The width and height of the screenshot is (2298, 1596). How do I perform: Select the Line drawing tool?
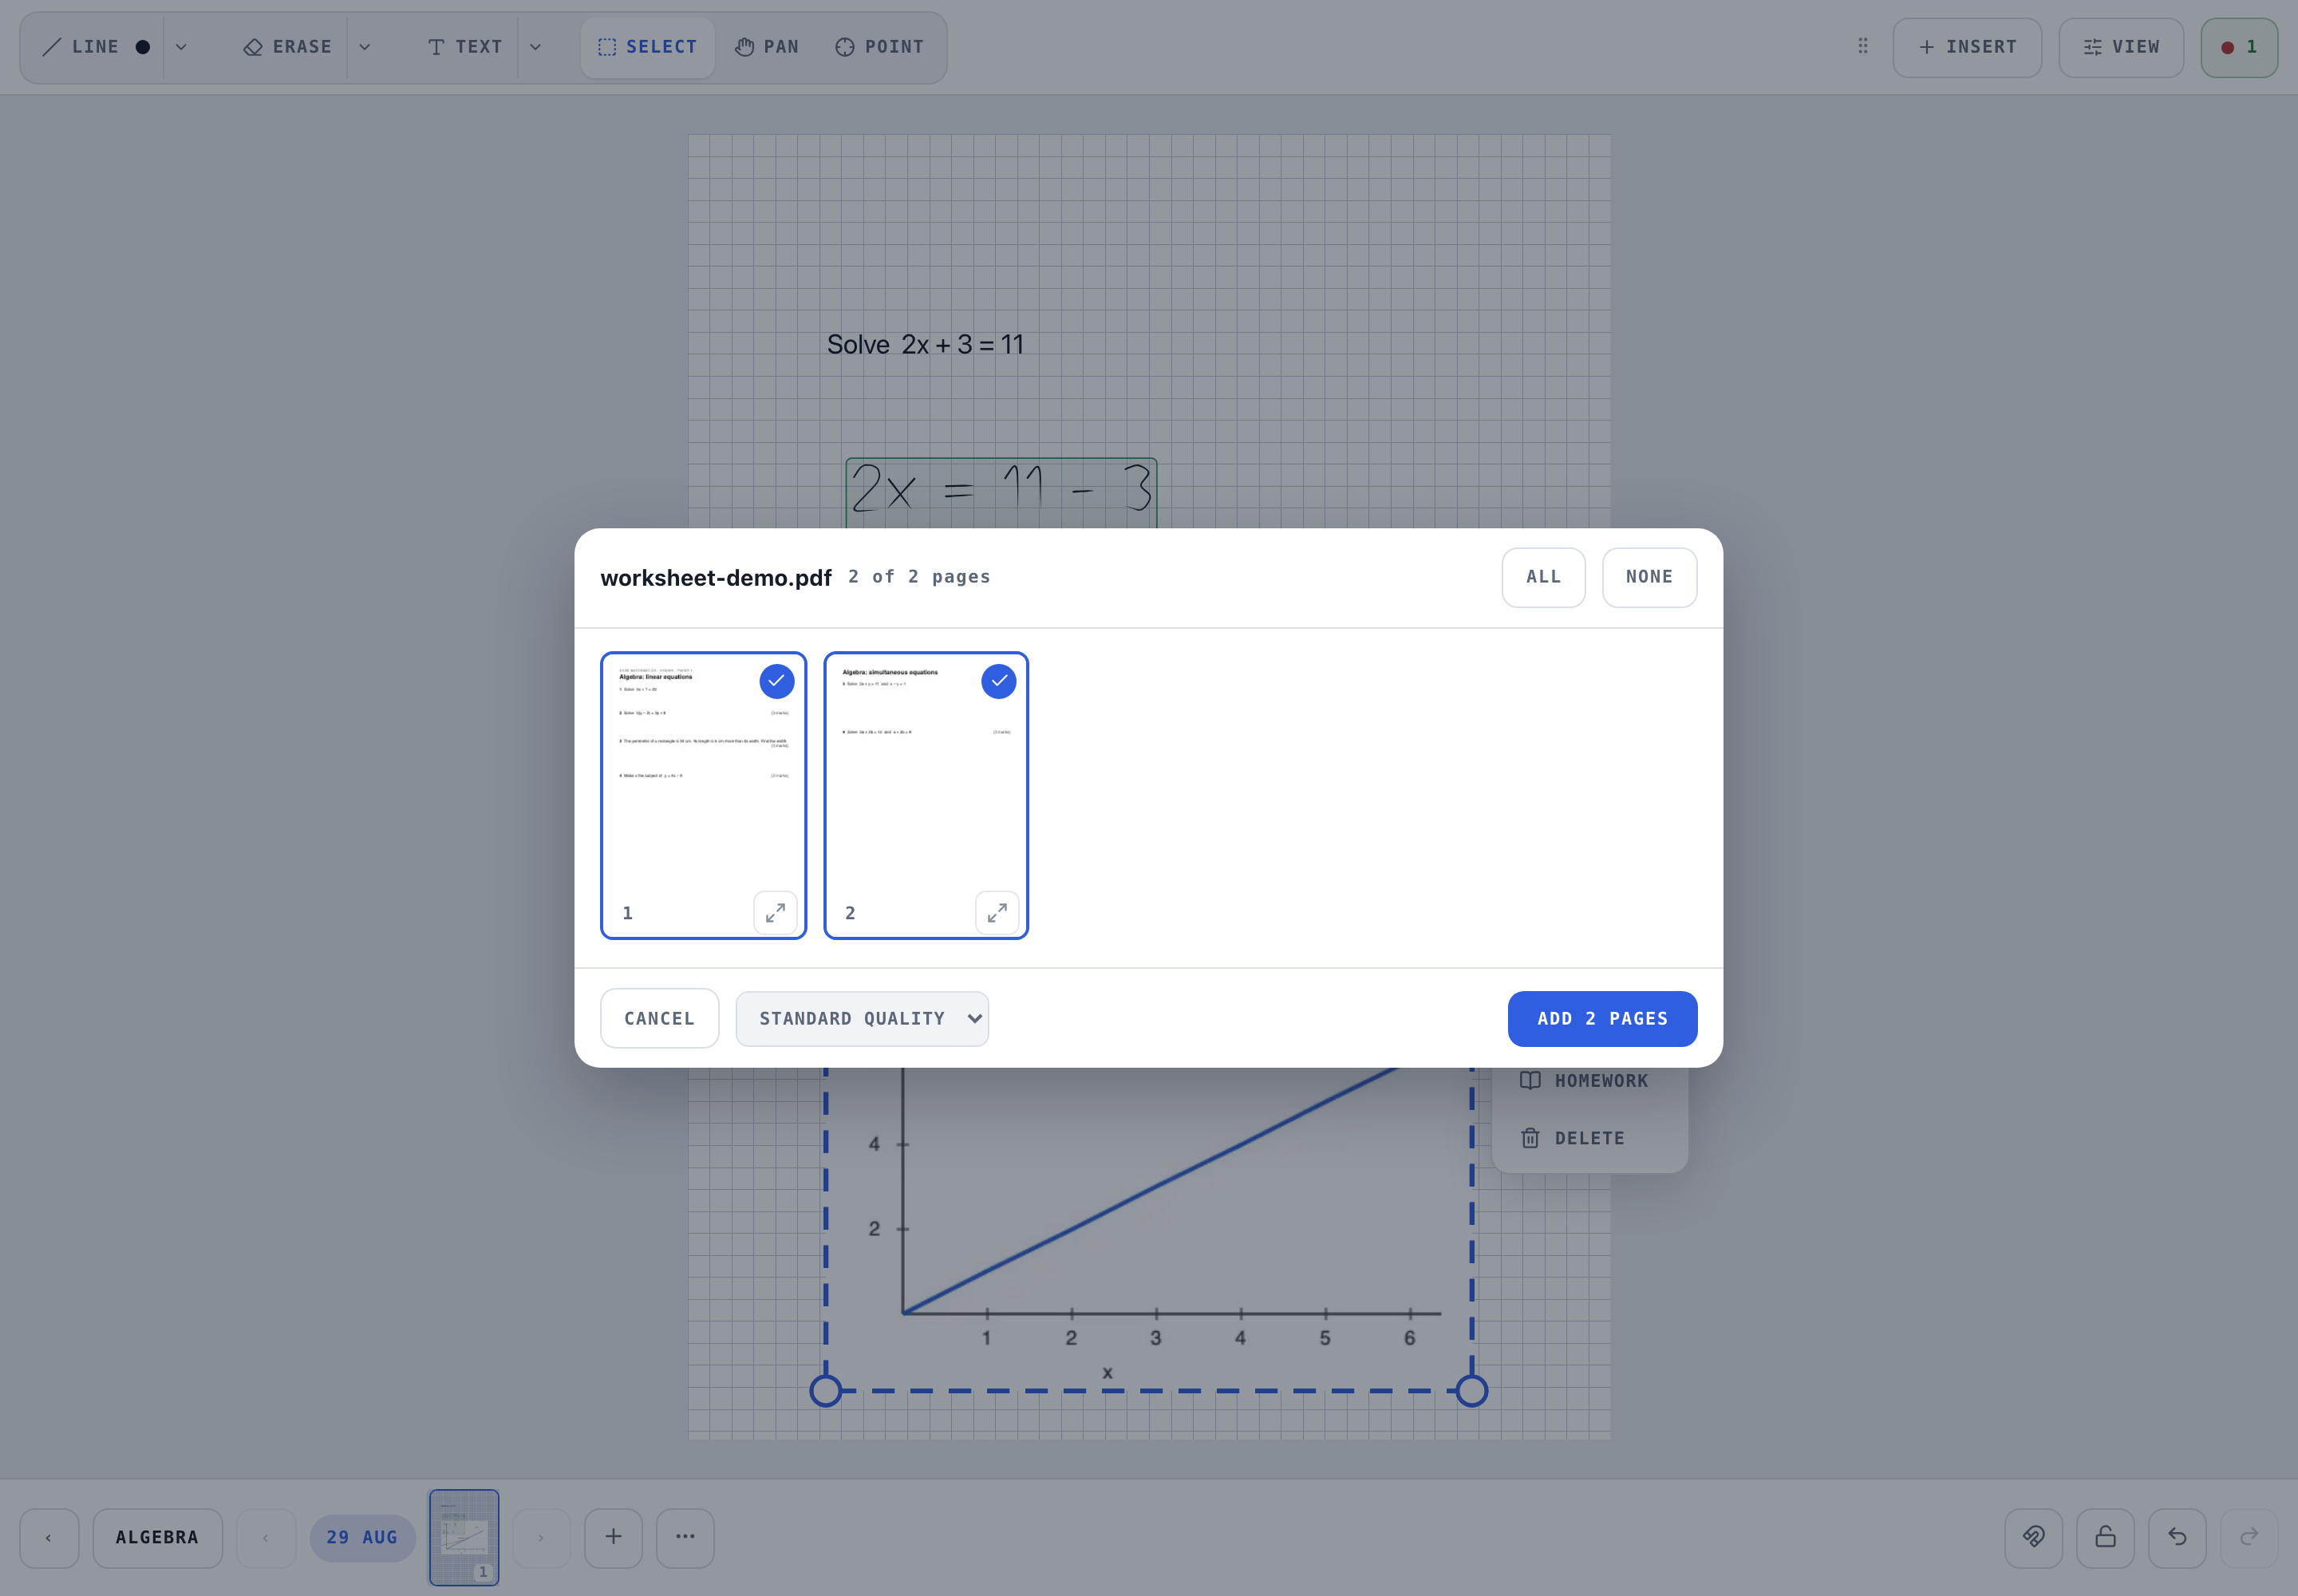(x=80, y=47)
